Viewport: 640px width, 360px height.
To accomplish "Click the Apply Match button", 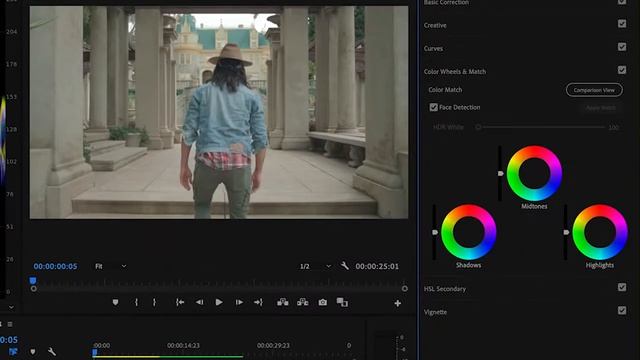I will [601, 108].
